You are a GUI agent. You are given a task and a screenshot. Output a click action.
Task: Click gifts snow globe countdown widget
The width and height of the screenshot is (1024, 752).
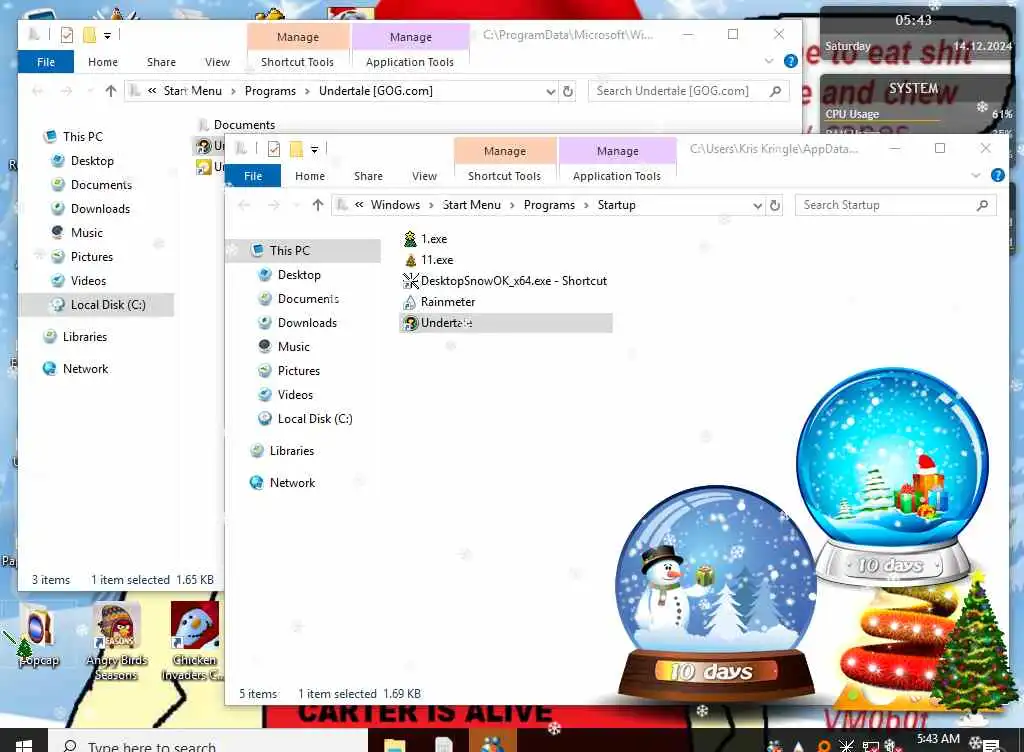892,476
